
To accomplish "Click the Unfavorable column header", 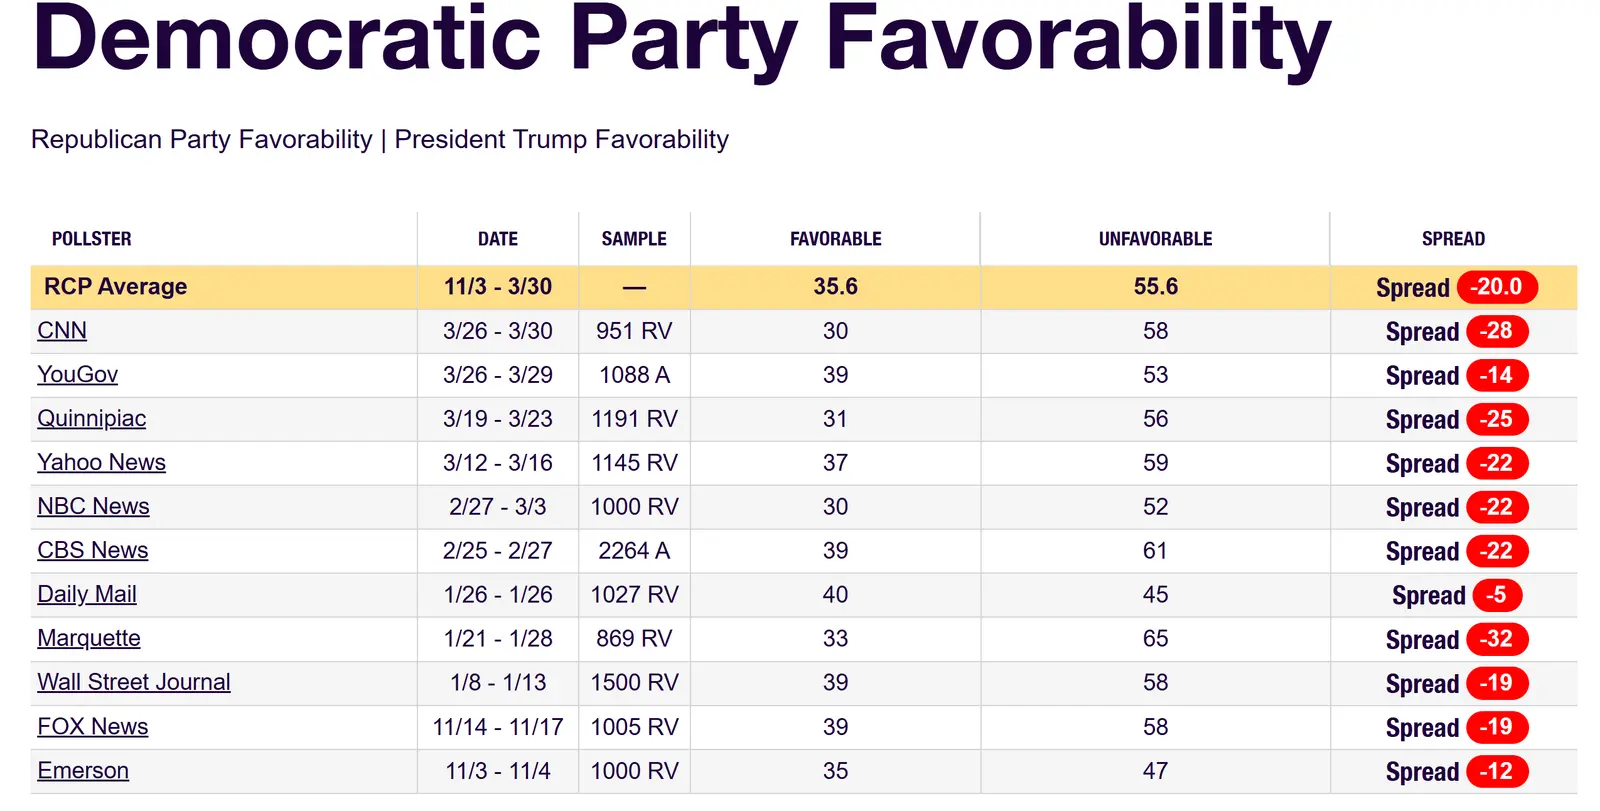I will (1155, 239).
